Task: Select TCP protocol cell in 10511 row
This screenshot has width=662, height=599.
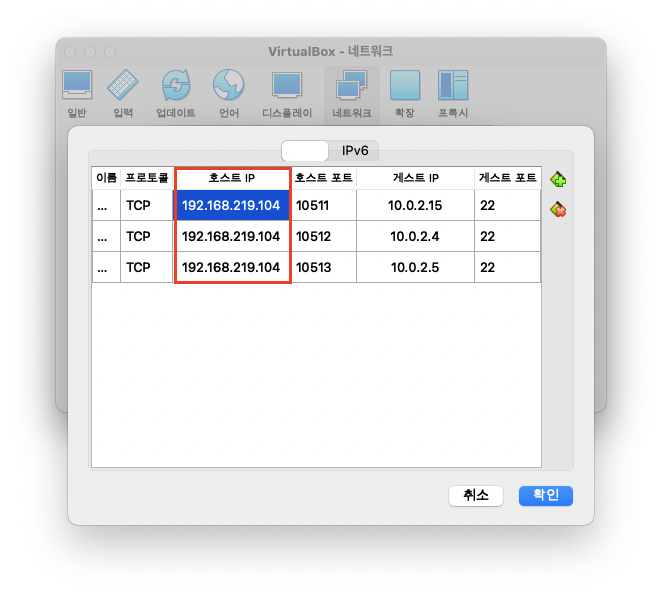Action: click(x=147, y=205)
